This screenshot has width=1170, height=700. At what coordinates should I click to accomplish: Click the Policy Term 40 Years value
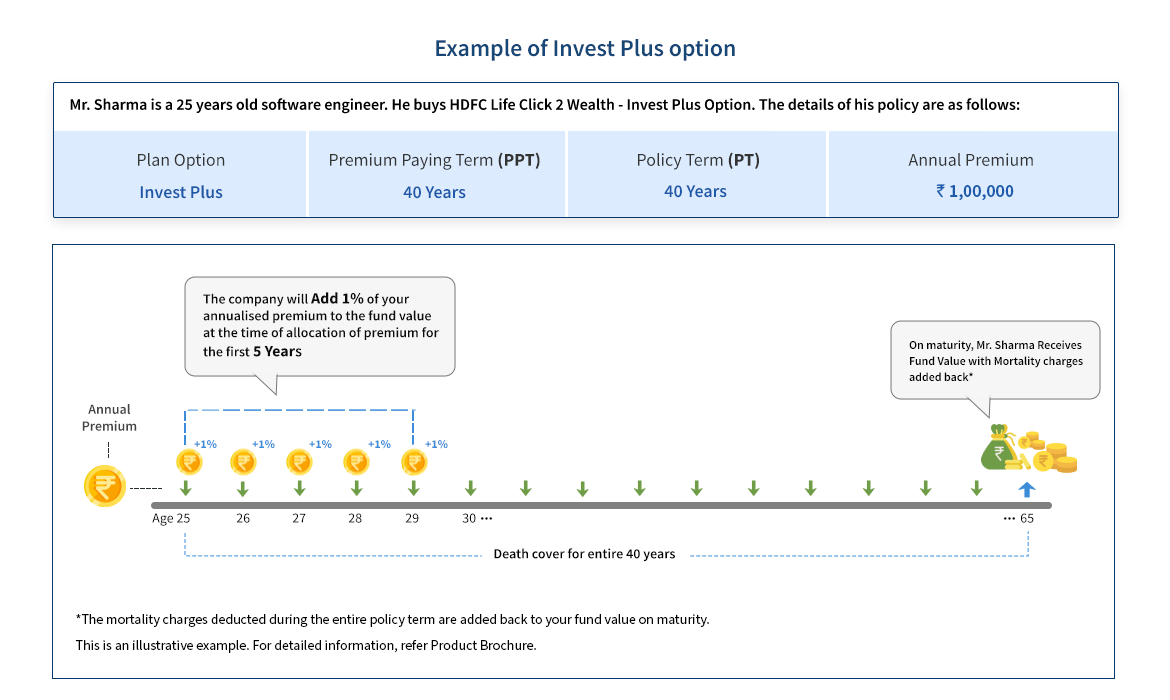[695, 191]
